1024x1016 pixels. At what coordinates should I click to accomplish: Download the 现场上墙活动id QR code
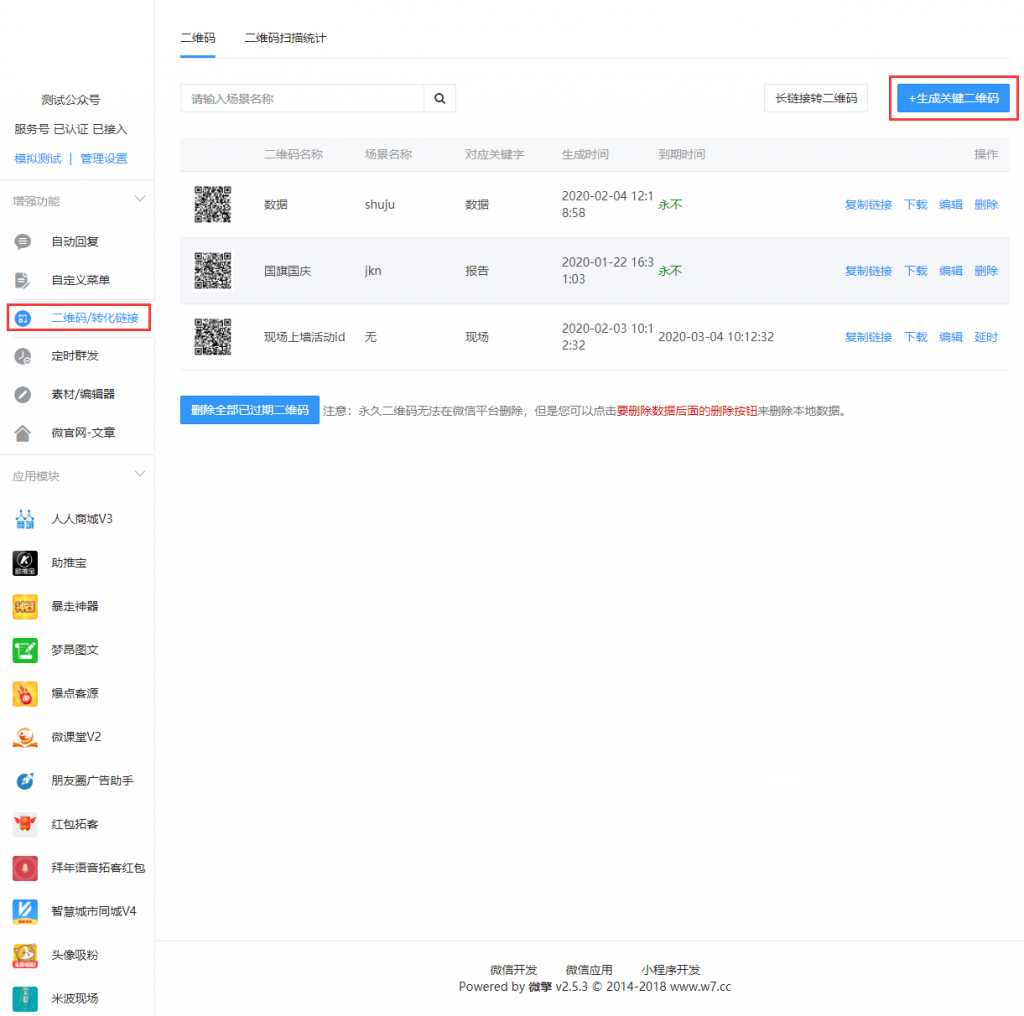coord(916,337)
